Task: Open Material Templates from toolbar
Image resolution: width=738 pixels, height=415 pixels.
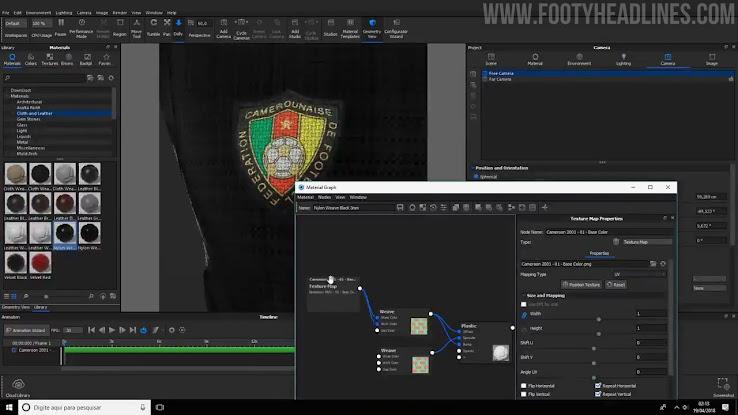Action: 350,28
